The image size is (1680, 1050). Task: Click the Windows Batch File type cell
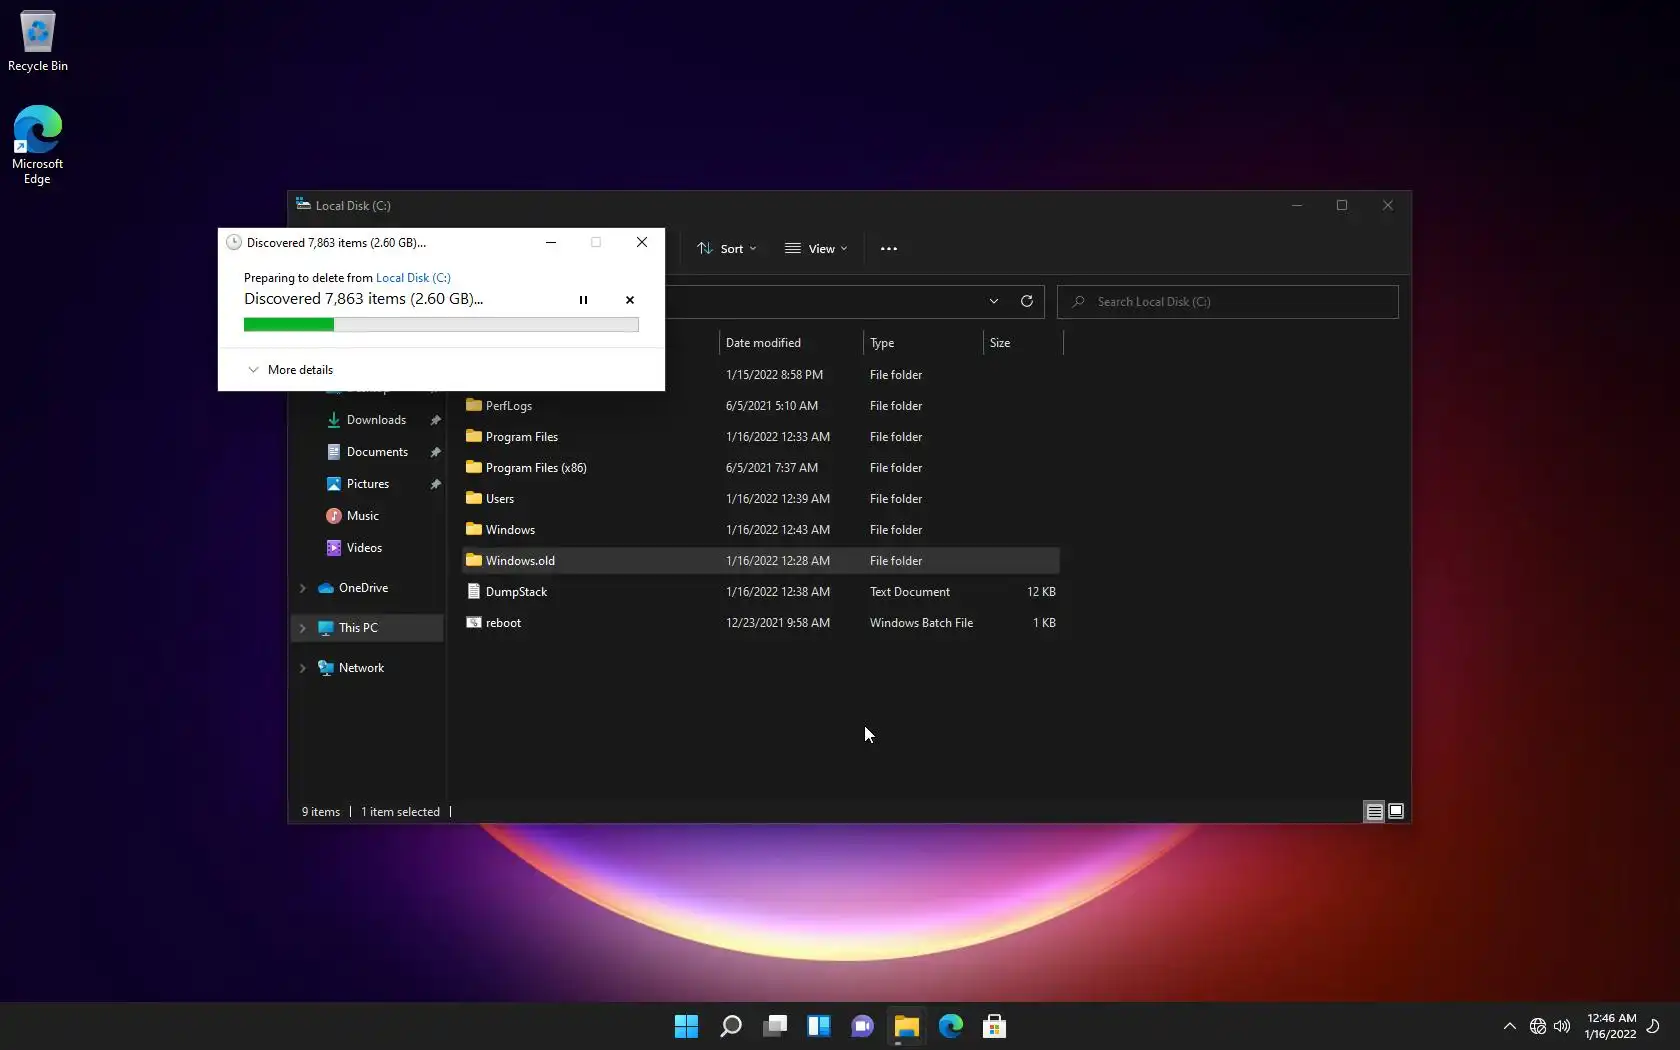pyautogui.click(x=921, y=623)
